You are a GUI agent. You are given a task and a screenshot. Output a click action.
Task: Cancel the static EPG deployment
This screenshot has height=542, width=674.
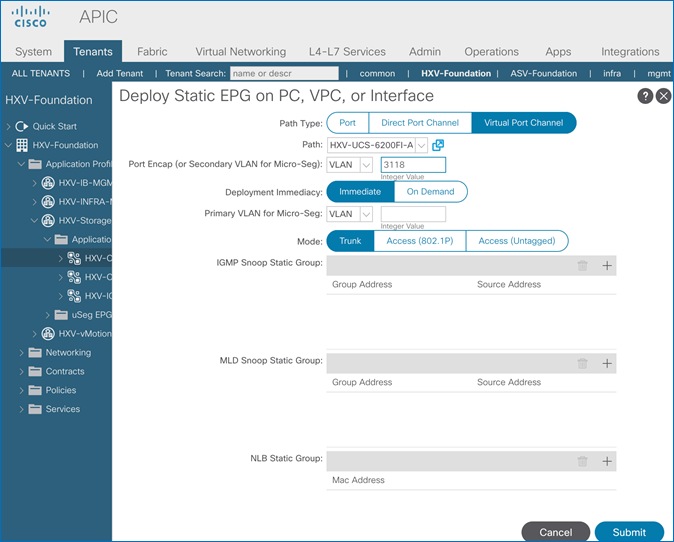pos(556,532)
